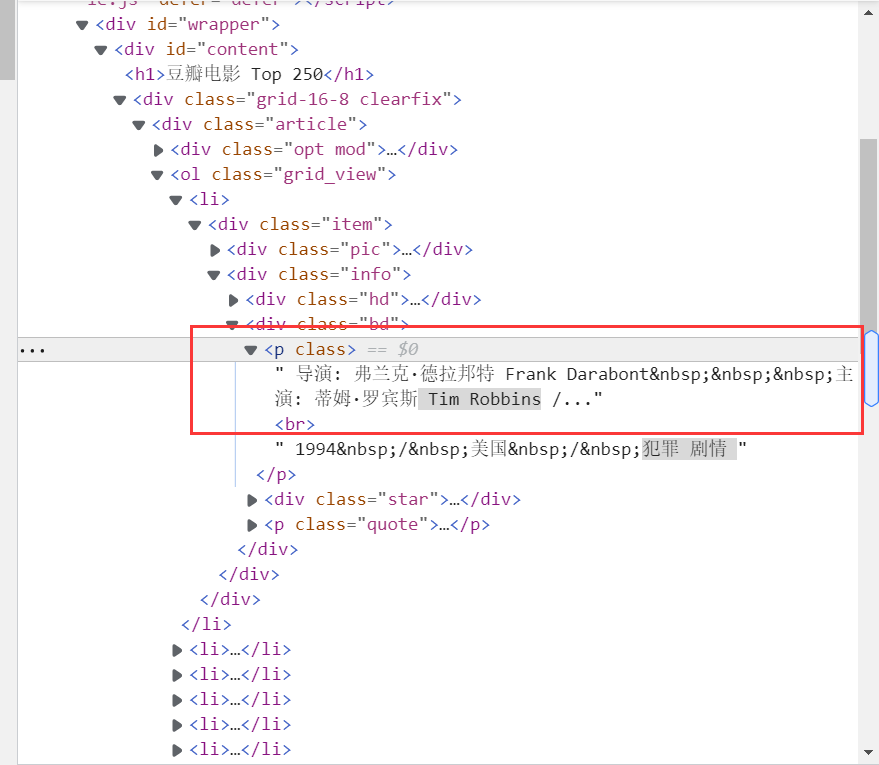879x765 pixels.
Task: Collapse the selected p class element
Action: [251, 350]
